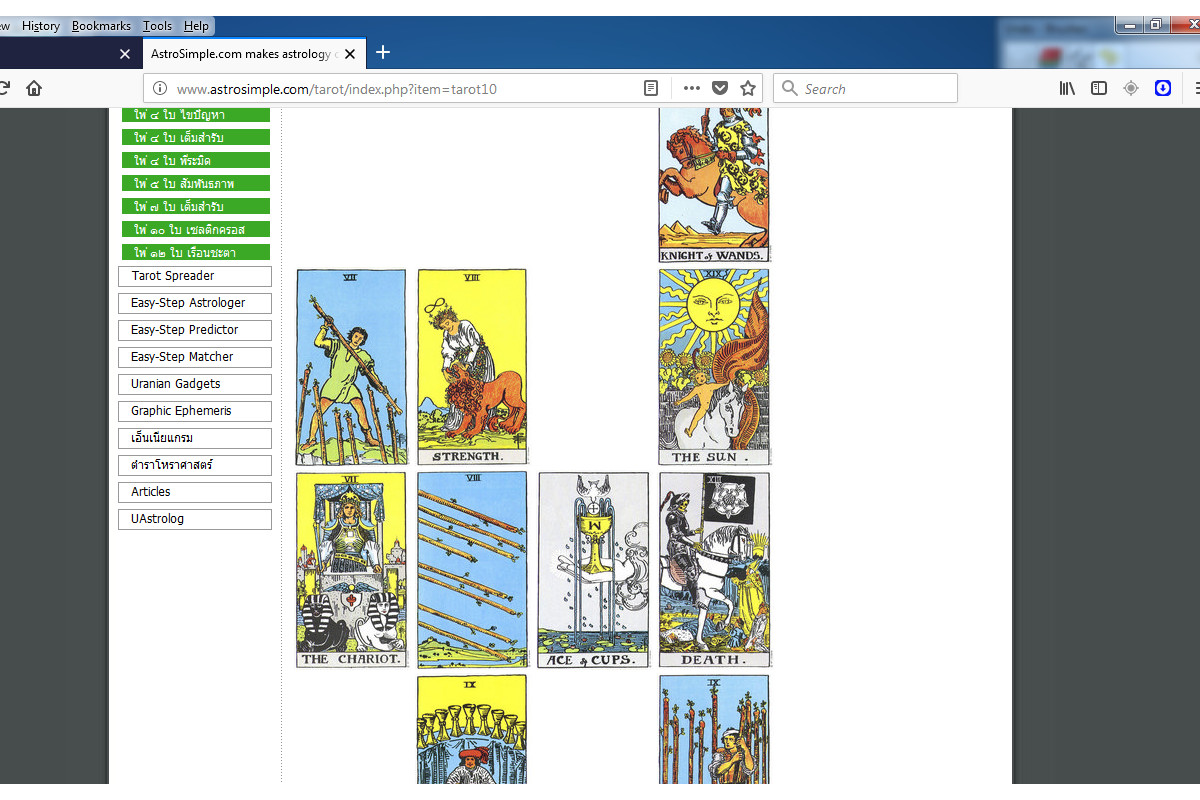Viewport: 1200px width, 800px height.
Task: Click the page reload icon
Action: click(x=4, y=88)
